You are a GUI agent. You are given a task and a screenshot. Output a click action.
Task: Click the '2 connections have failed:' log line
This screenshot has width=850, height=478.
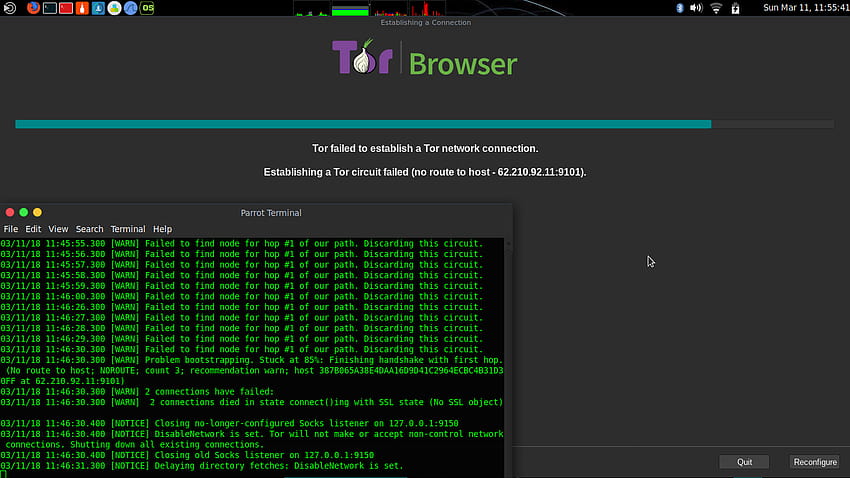(137, 392)
